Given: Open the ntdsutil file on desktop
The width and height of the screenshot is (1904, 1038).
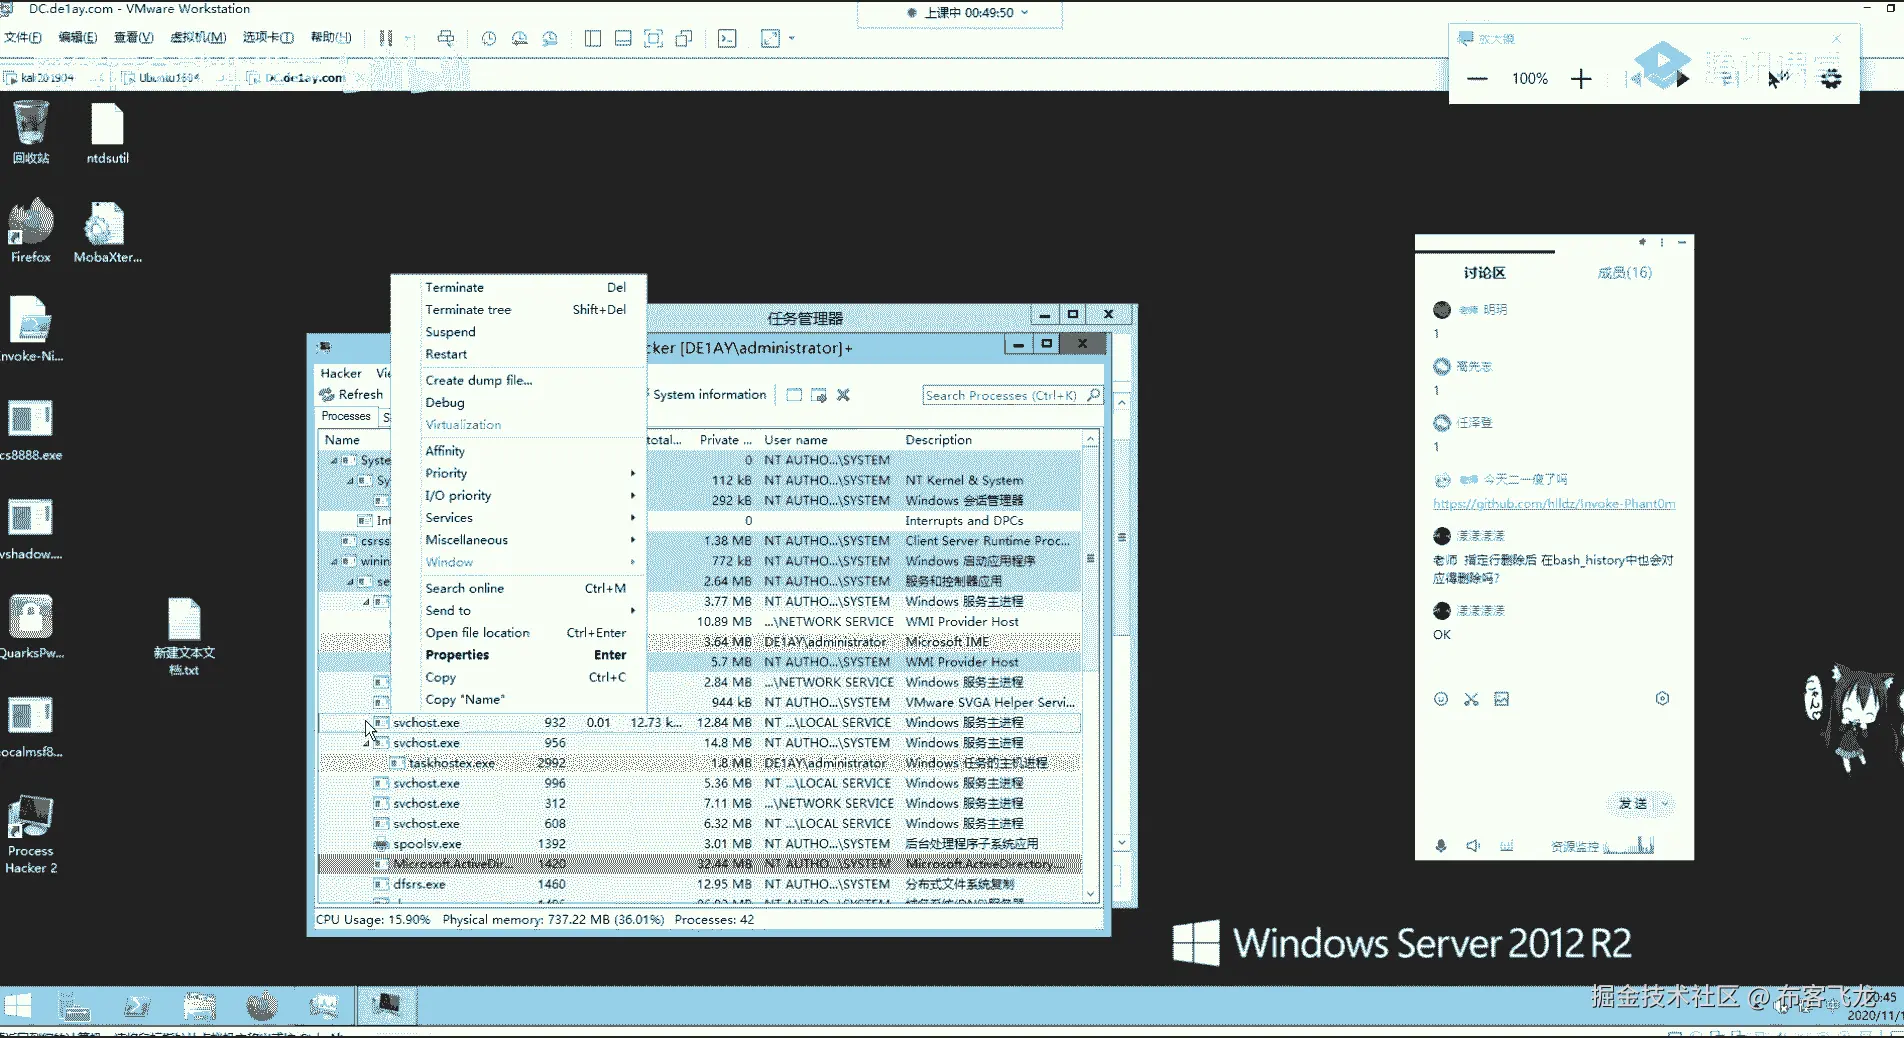Looking at the screenshot, I should (107, 132).
